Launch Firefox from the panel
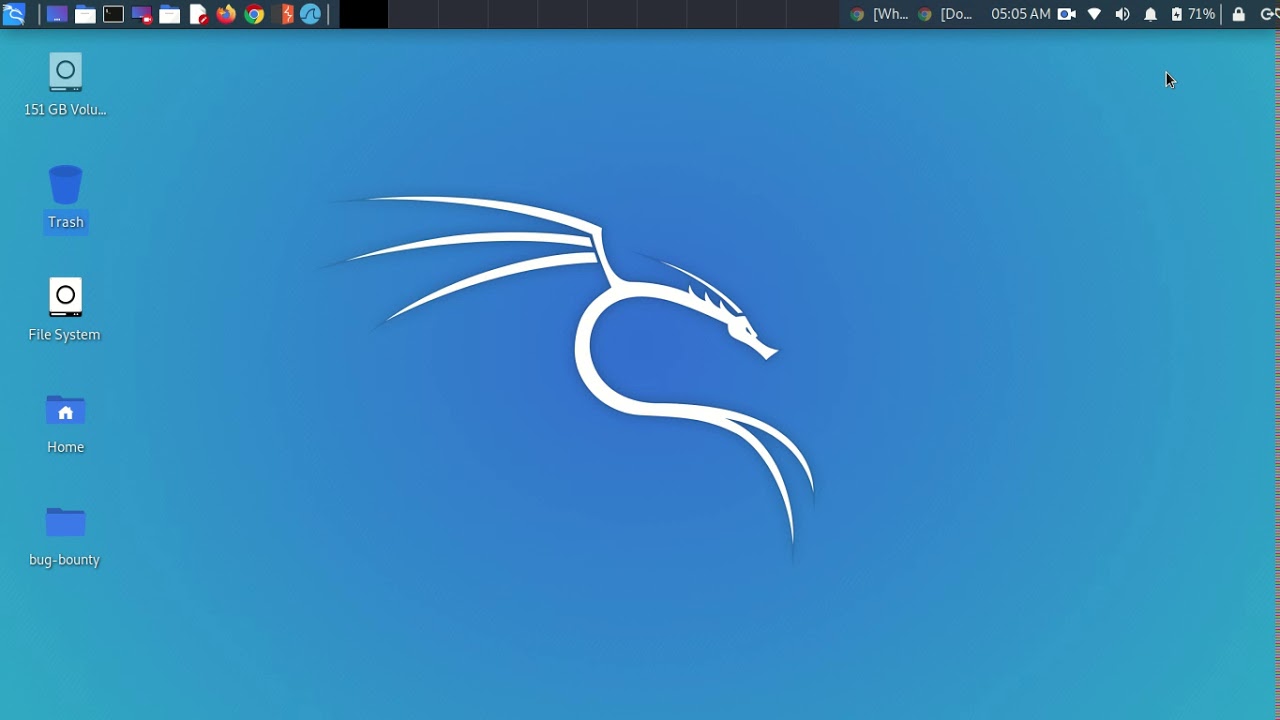Screen dimensions: 1280x720 226,14
